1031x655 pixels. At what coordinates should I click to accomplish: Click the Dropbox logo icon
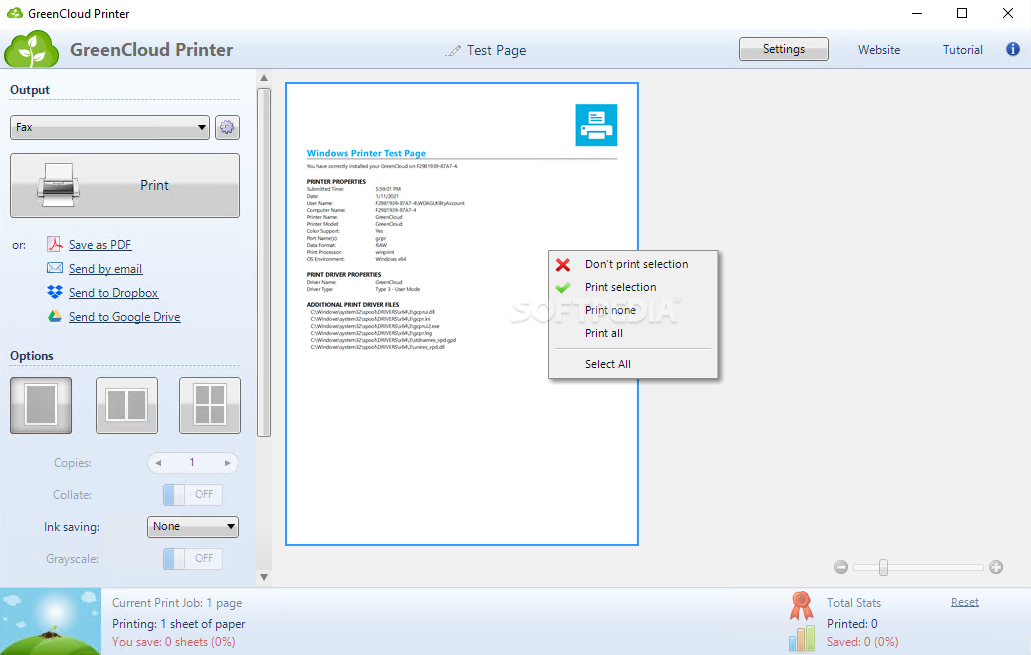55,292
